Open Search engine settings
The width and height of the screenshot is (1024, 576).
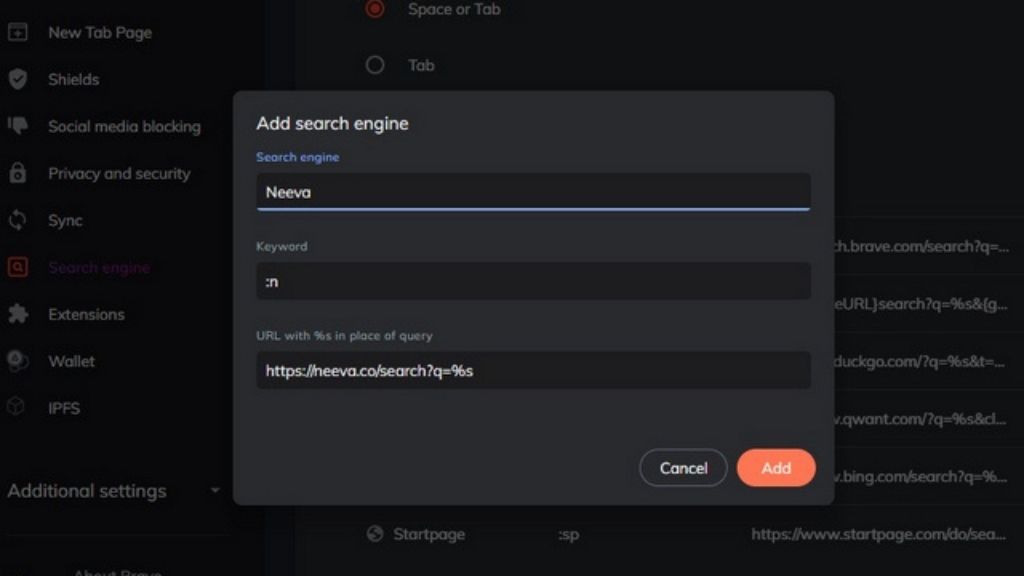click(99, 268)
